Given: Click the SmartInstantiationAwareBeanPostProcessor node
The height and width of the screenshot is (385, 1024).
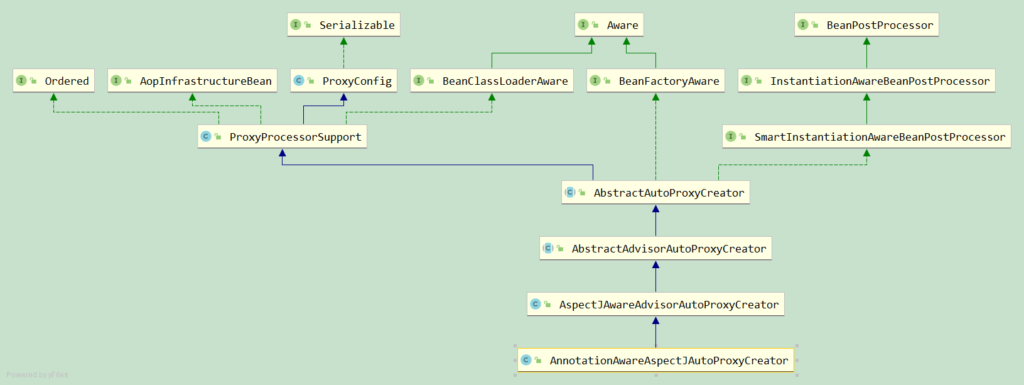Looking at the screenshot, I should tap(867, 137).
